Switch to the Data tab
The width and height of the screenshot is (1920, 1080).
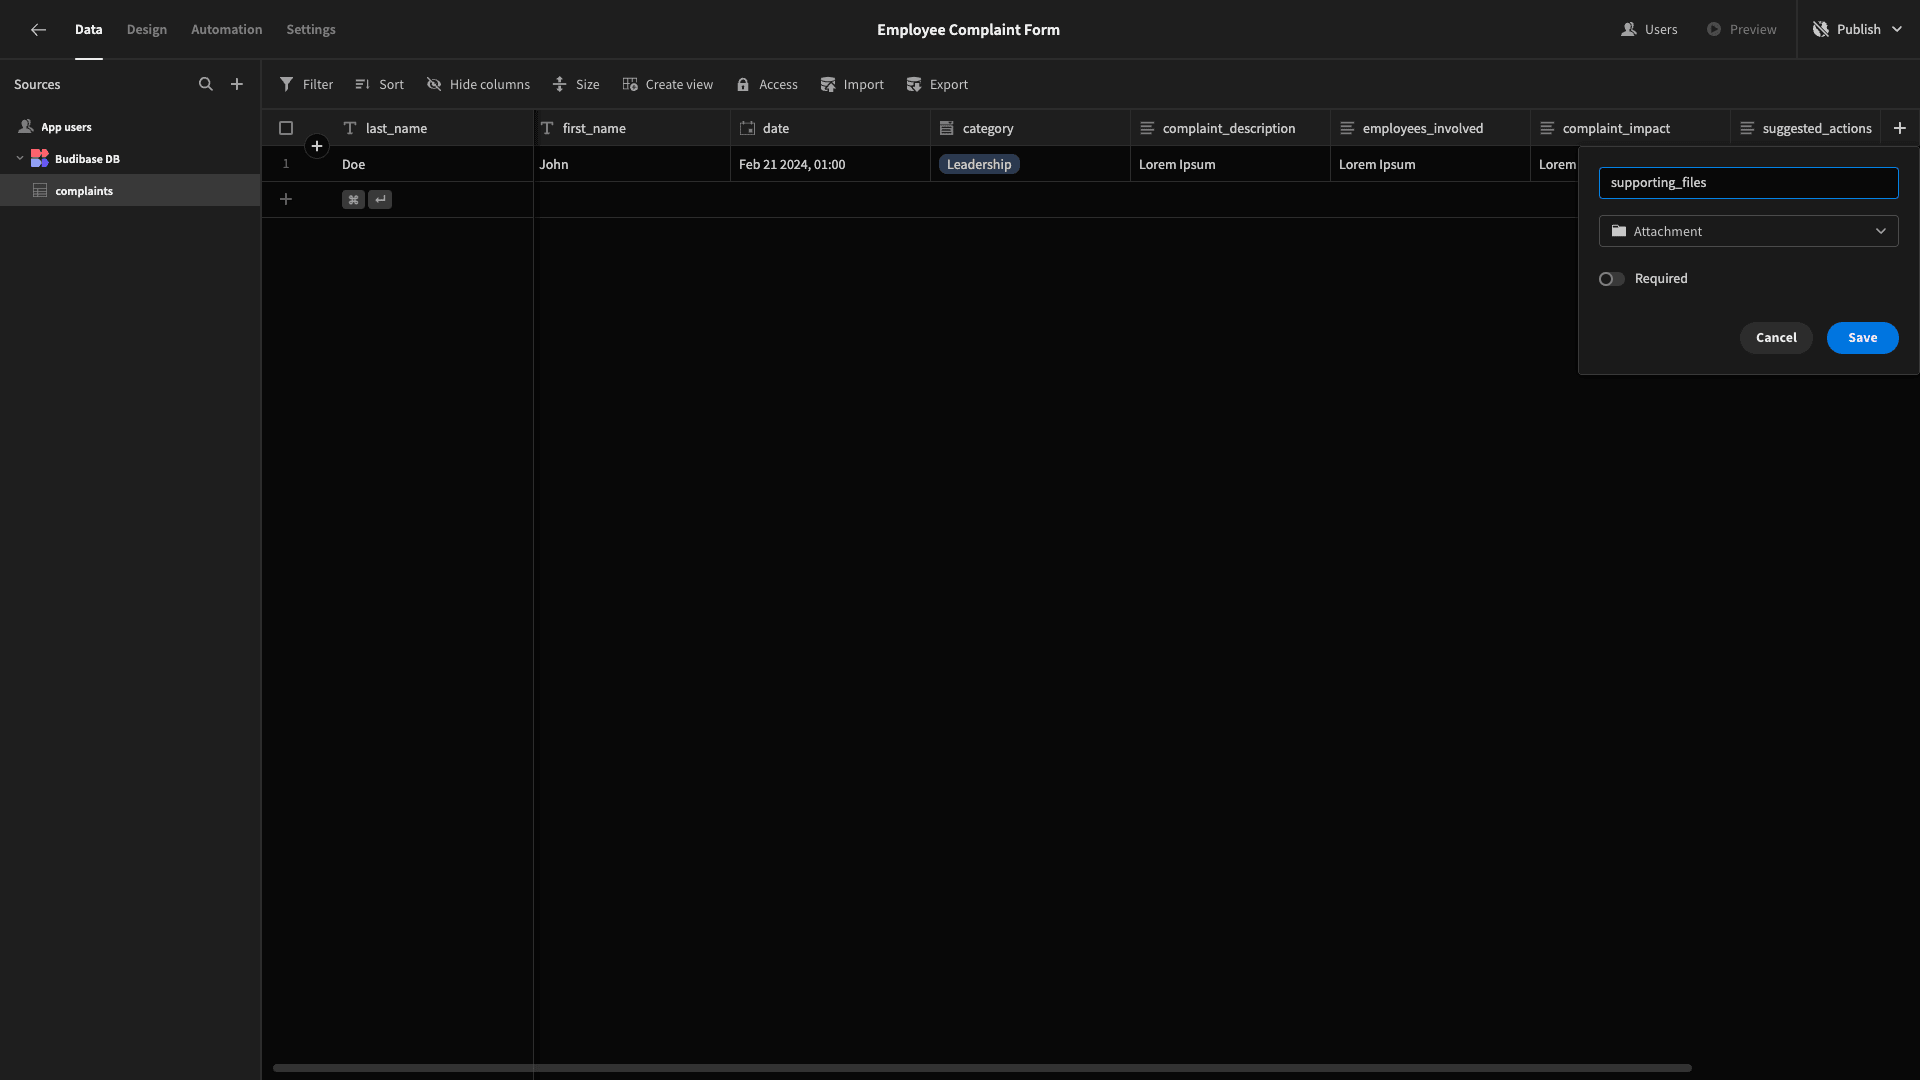tap(89, 30)
